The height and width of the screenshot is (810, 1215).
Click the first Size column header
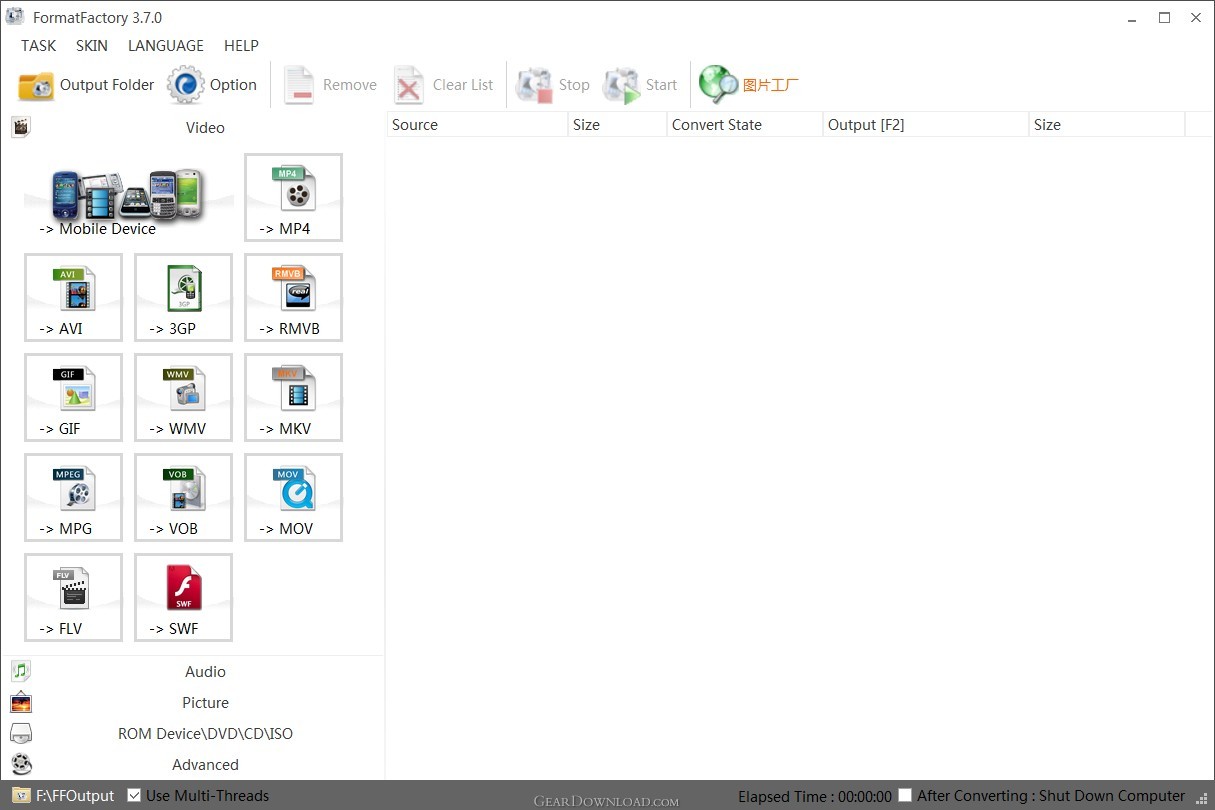[x=617, y=125]
